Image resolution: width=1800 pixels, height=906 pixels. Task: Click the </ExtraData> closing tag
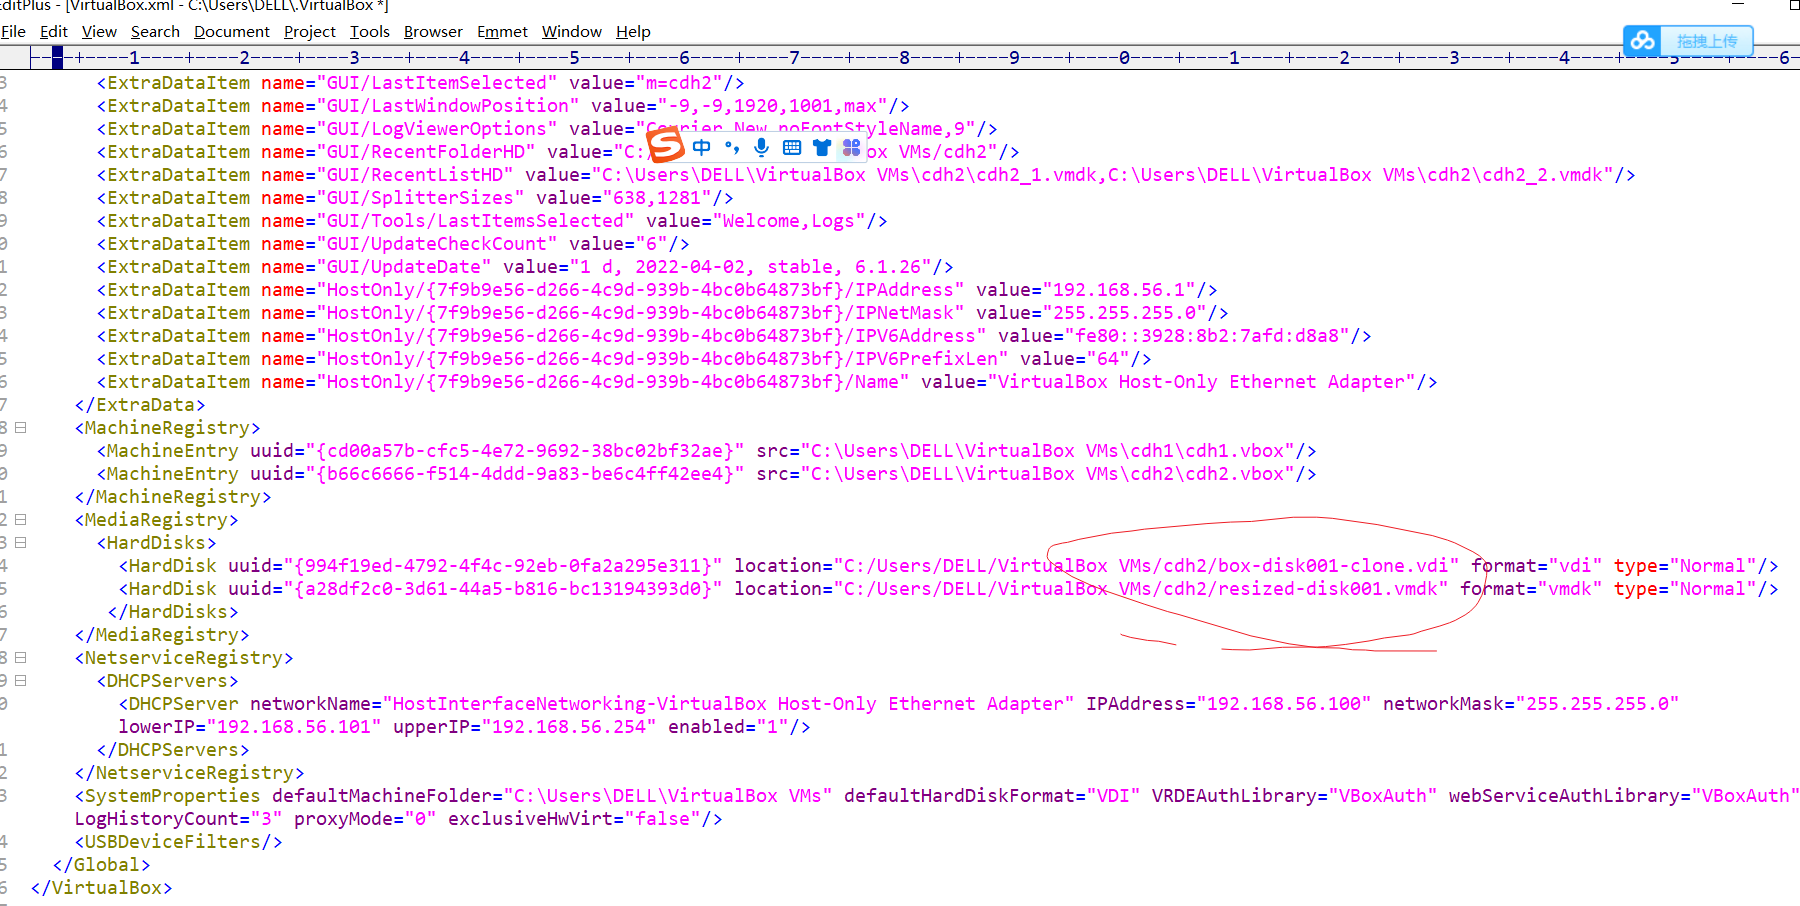[140, 405]
